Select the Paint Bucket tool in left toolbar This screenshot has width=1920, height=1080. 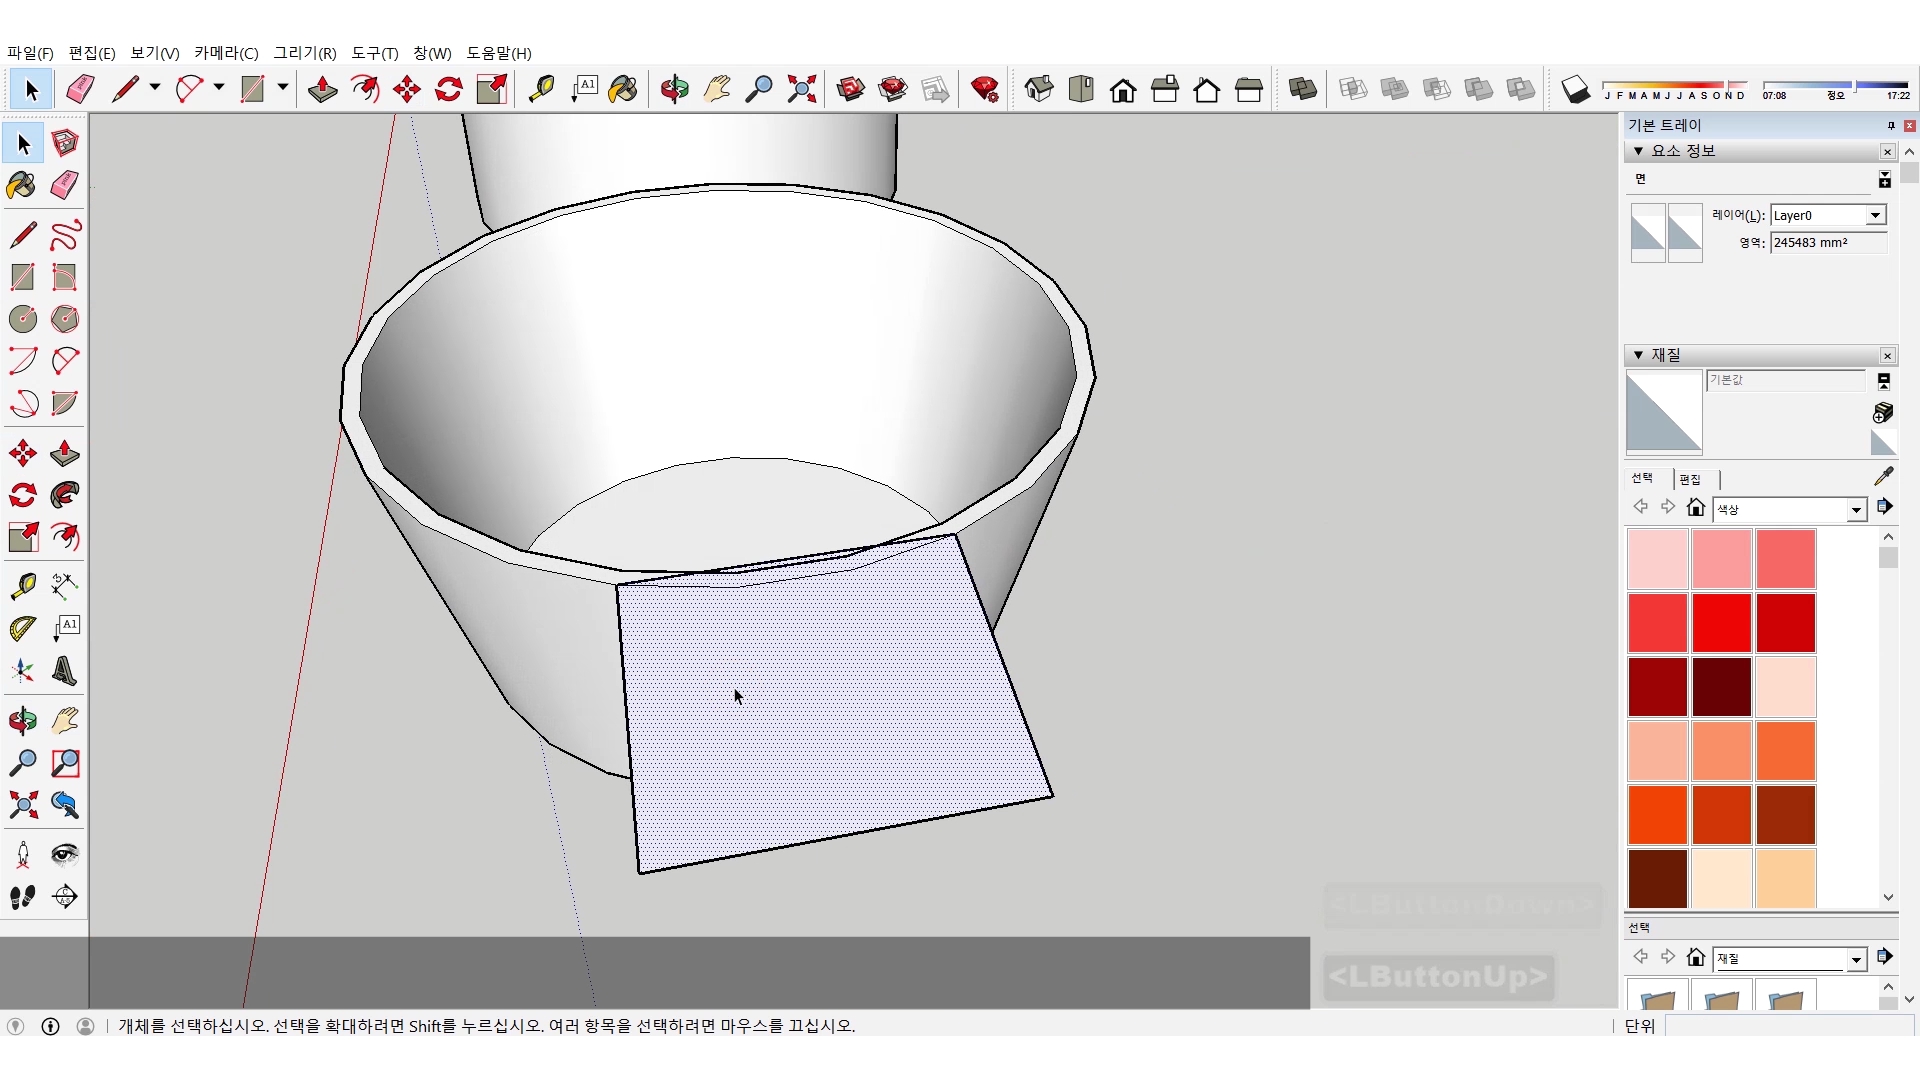tap(22, 185)
